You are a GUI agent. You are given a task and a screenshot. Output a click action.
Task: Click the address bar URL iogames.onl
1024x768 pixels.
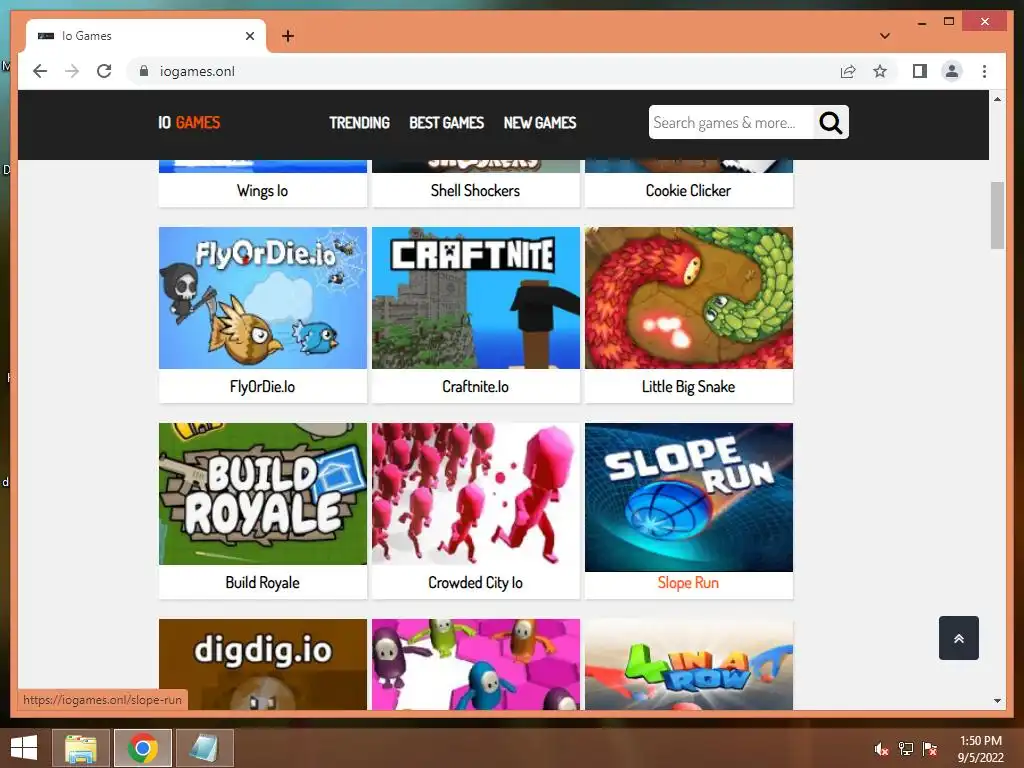[x=197, y=71]
